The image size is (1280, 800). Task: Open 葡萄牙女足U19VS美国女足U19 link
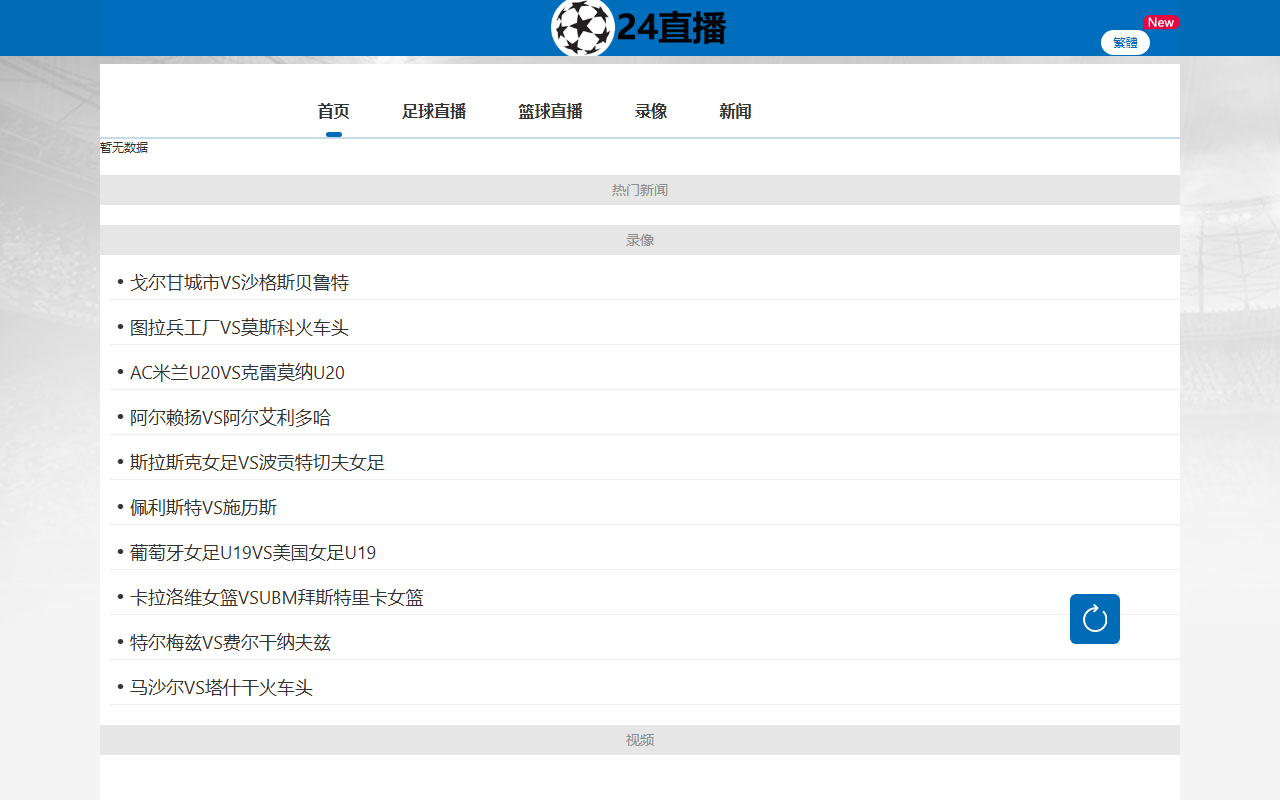tap(253, 553)
